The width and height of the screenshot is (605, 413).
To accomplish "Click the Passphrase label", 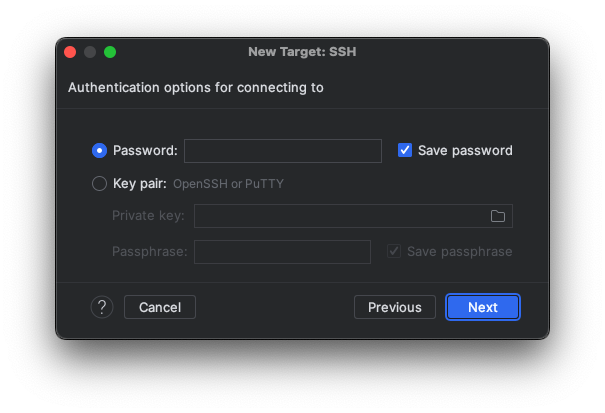I will [x=149, y=251].
